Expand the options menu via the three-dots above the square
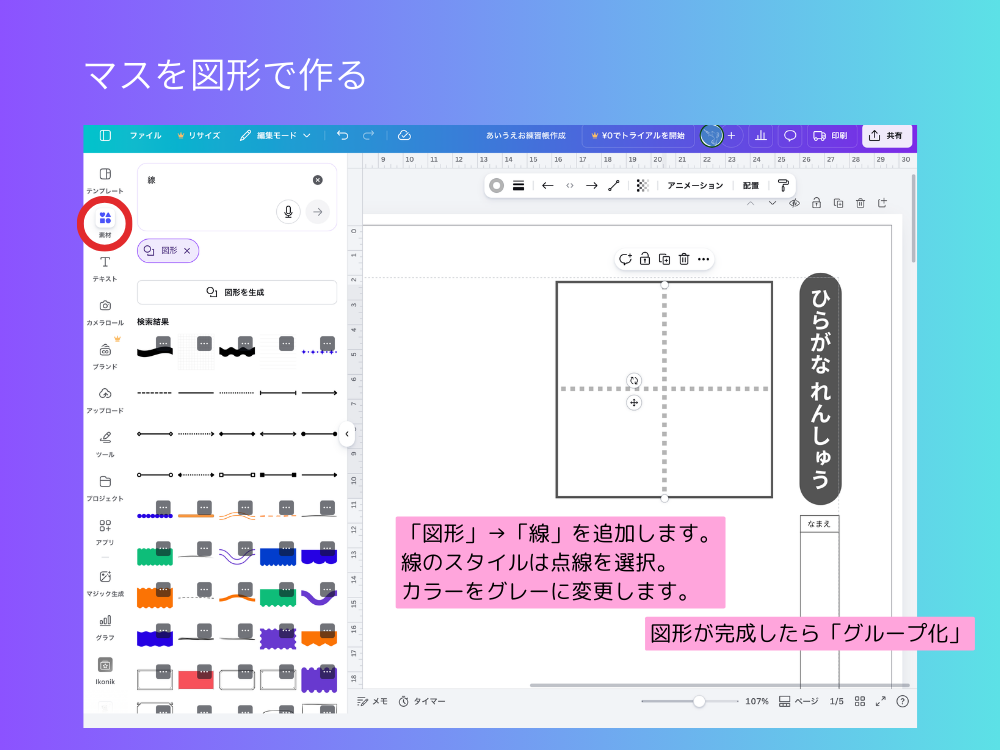1000x750 pixels. pyautogui.click(x=704, y=259)
